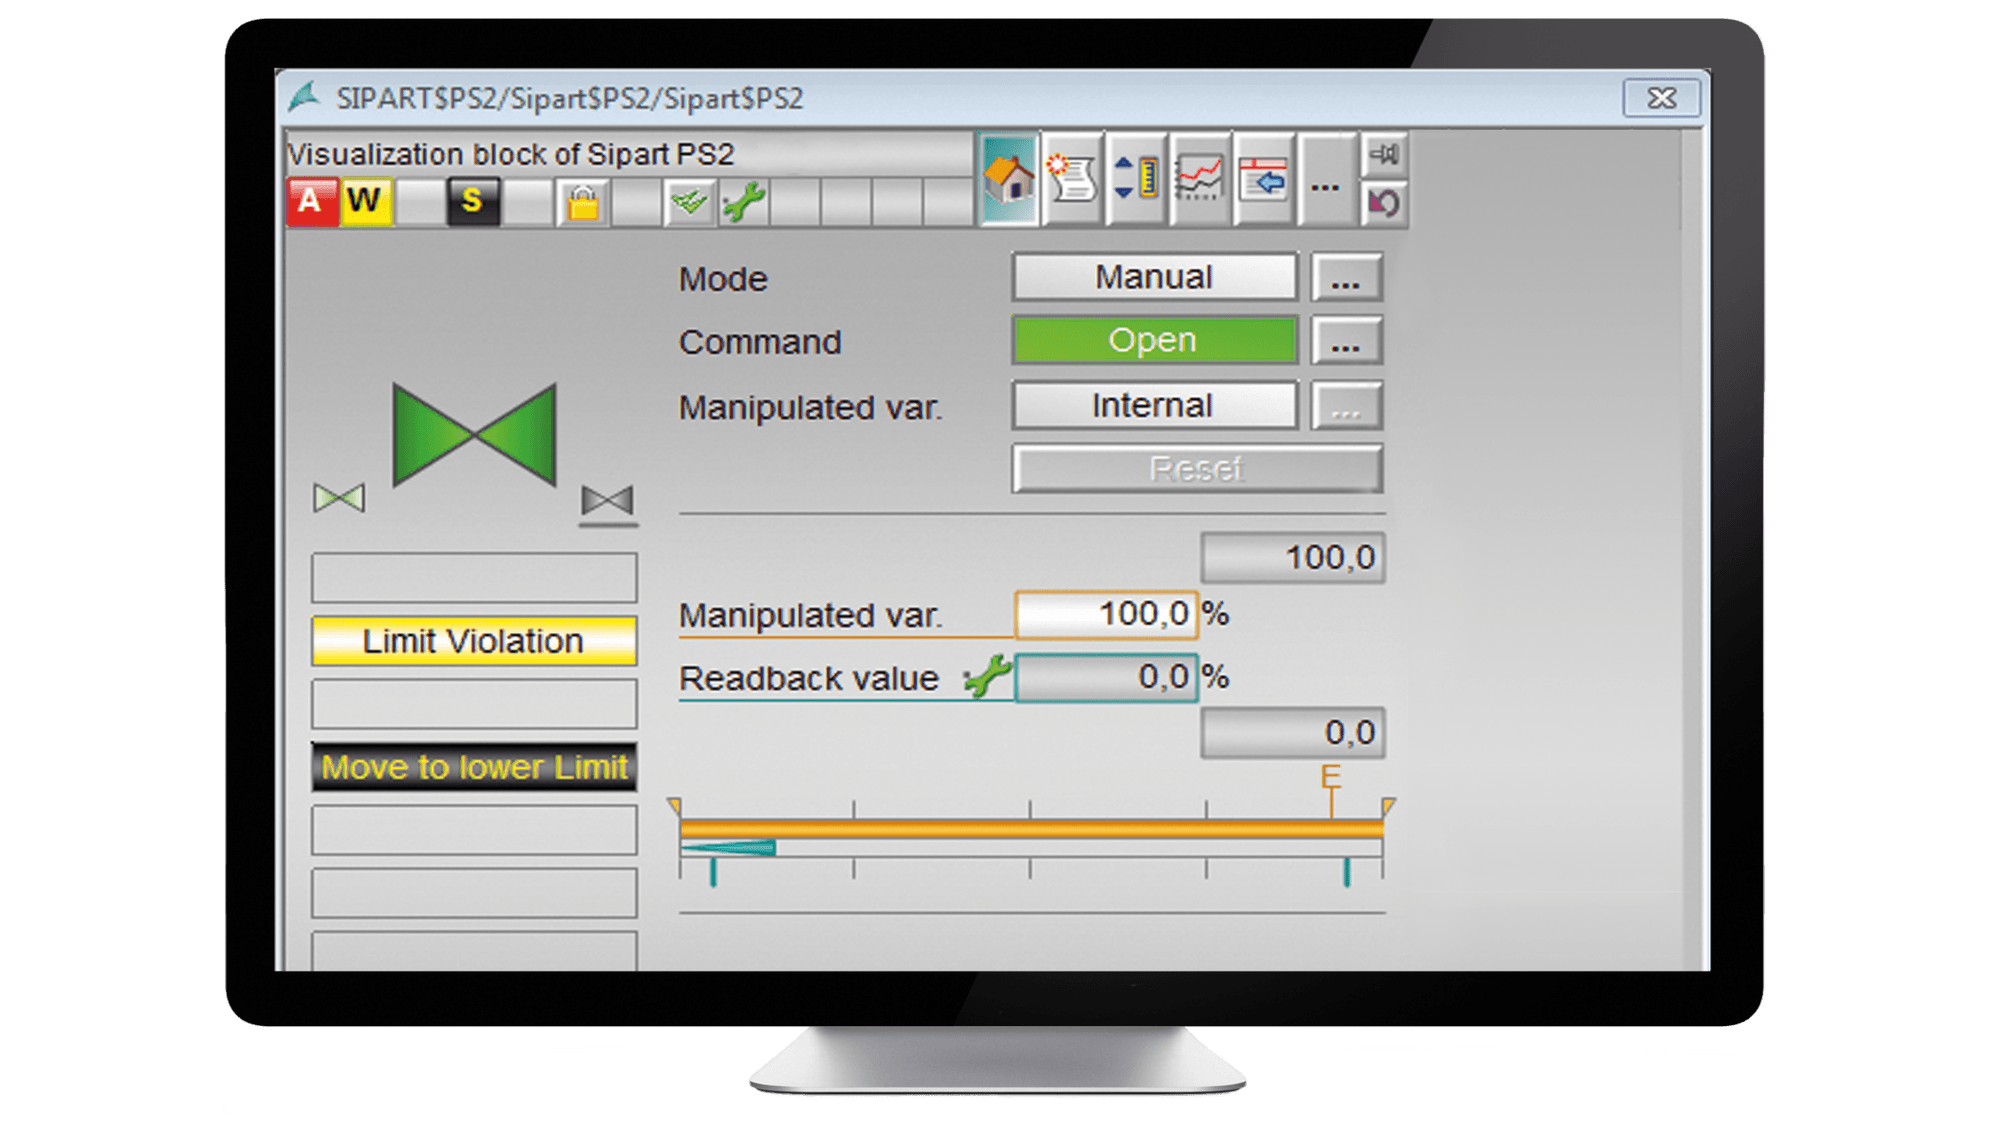The width and height of the screenshot is (2000, 1129).
Task: Toggle the padlock operator lock icon
Action: point(583,201)
